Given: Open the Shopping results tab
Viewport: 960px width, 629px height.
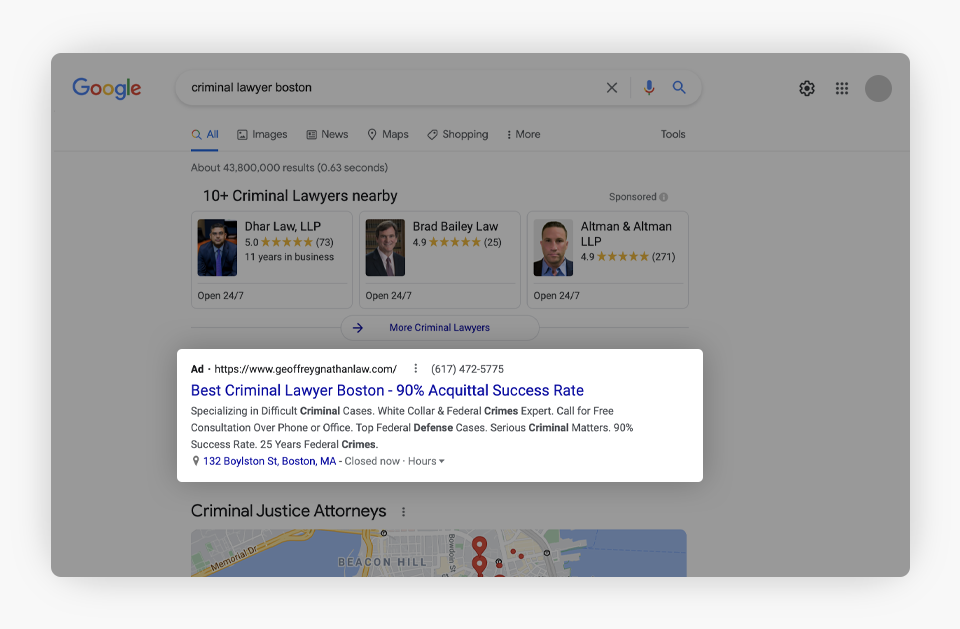Looking at the screenshot, I should (457, 134).
